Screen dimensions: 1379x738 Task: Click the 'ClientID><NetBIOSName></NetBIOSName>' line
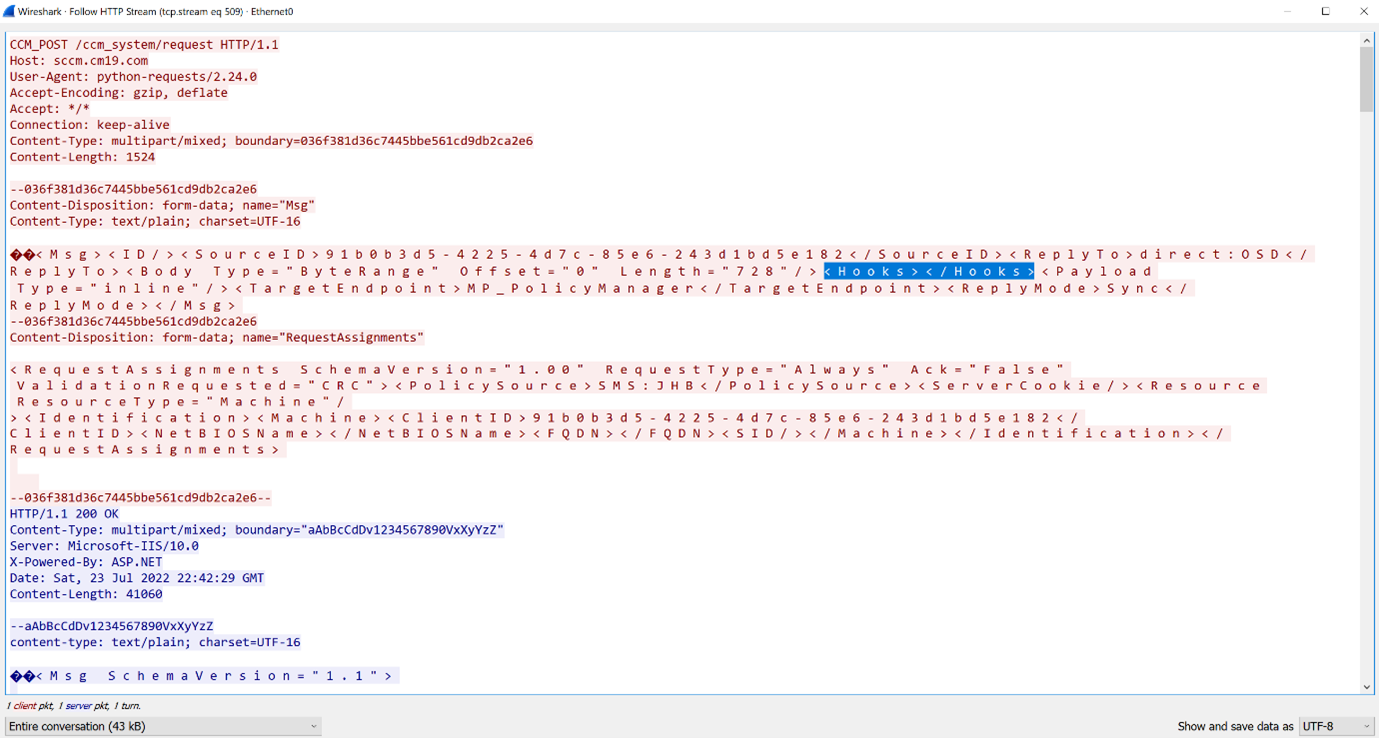pos(620,433)
